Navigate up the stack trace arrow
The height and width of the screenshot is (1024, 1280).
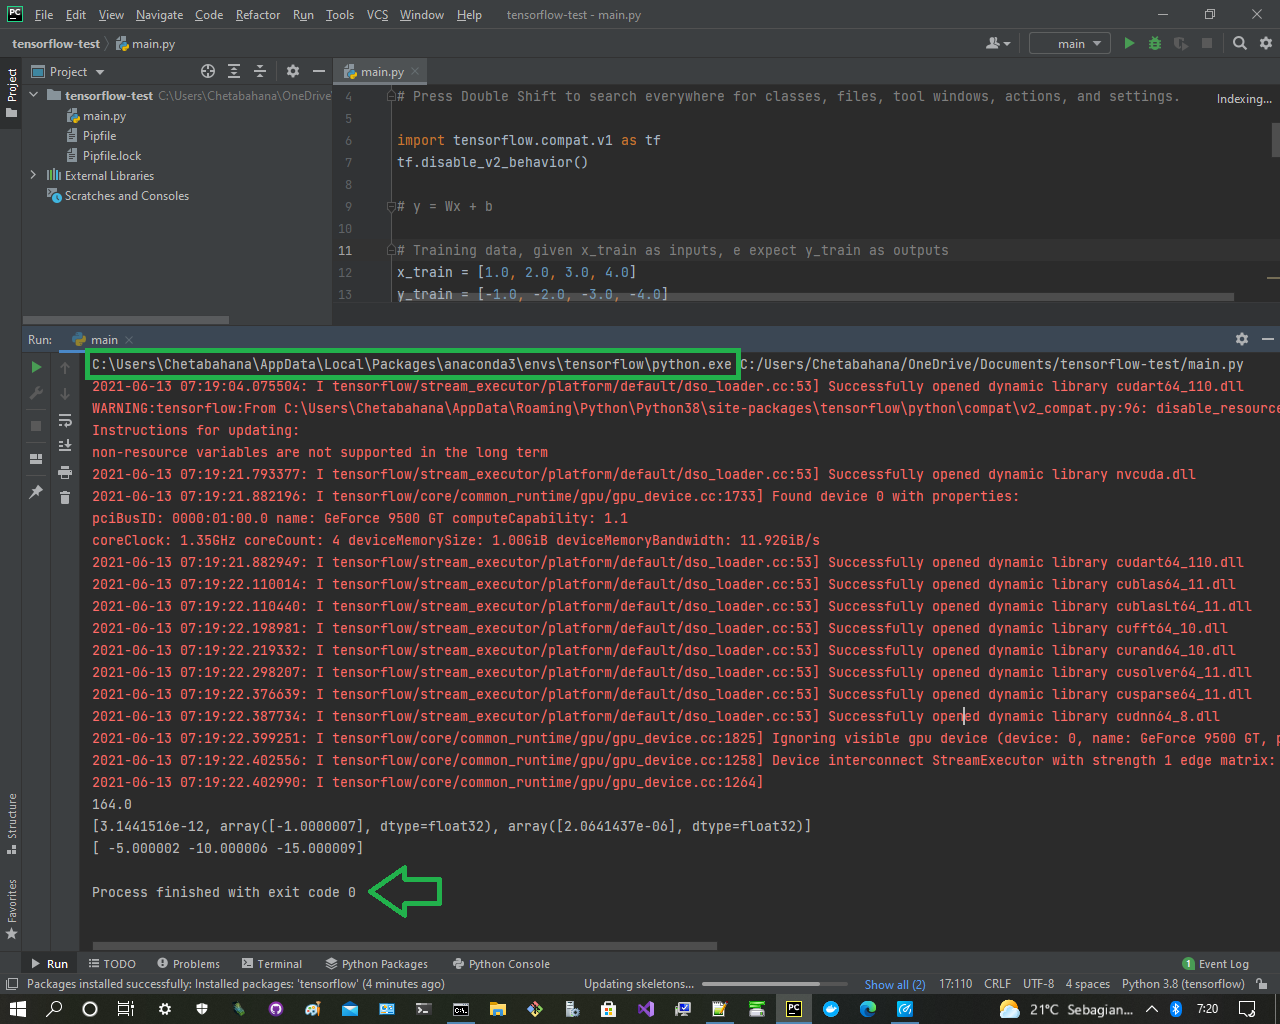click(65, 367)
